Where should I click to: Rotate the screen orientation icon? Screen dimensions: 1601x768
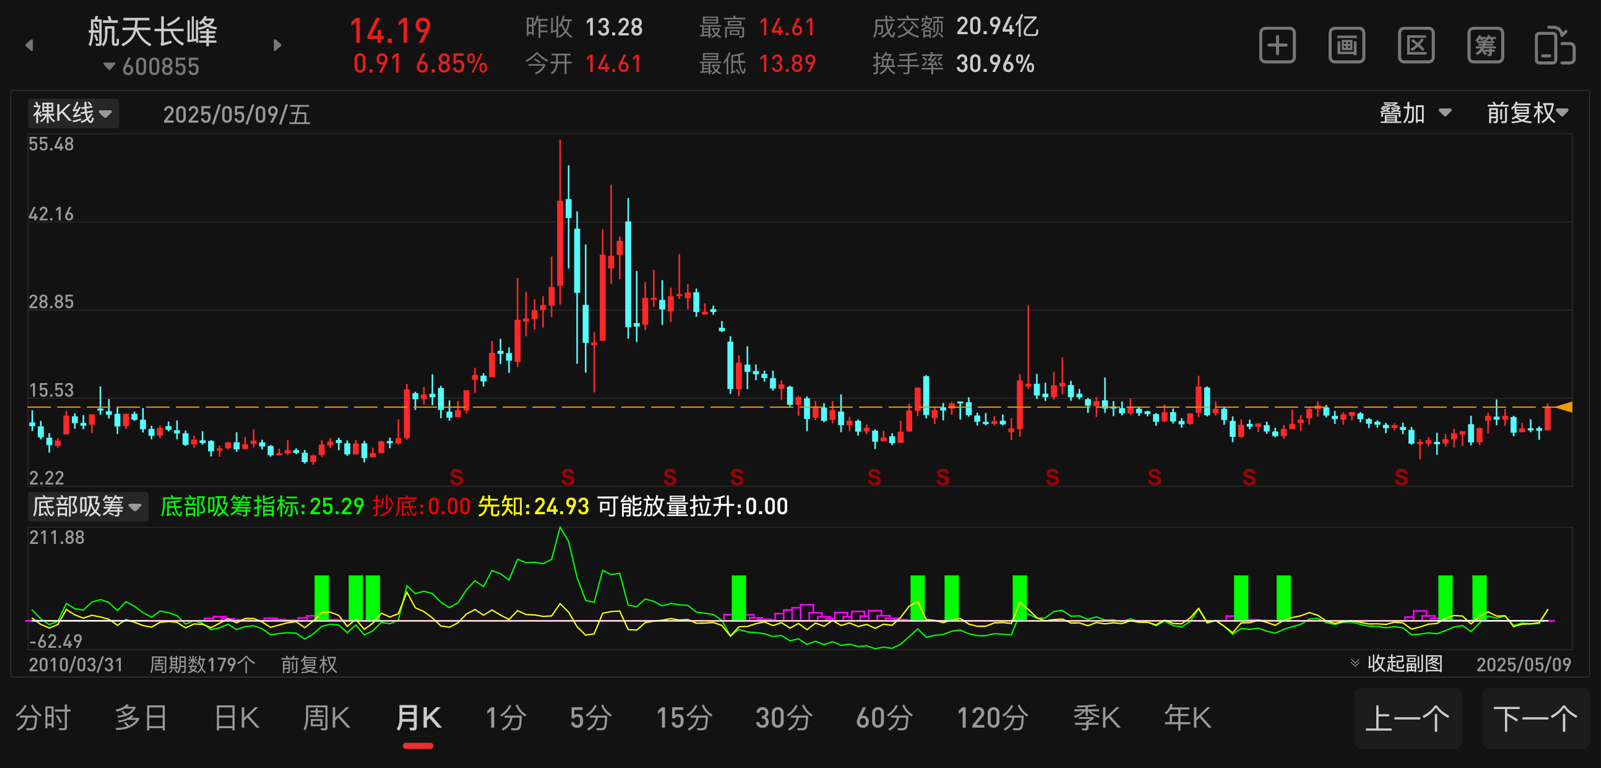point(1555,46)
